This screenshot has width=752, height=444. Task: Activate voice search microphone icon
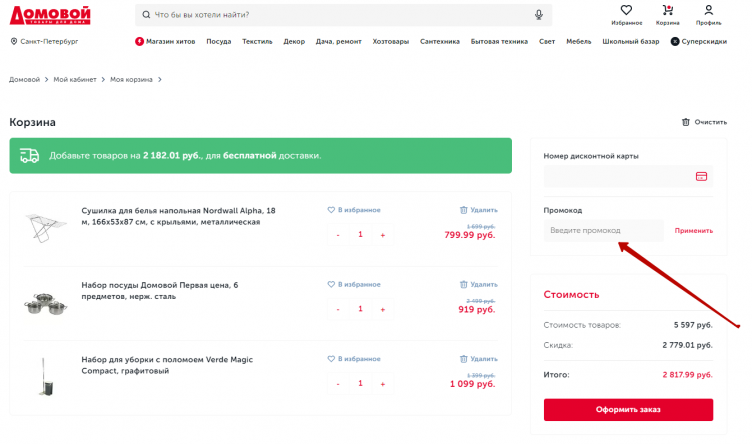point(539,15)
